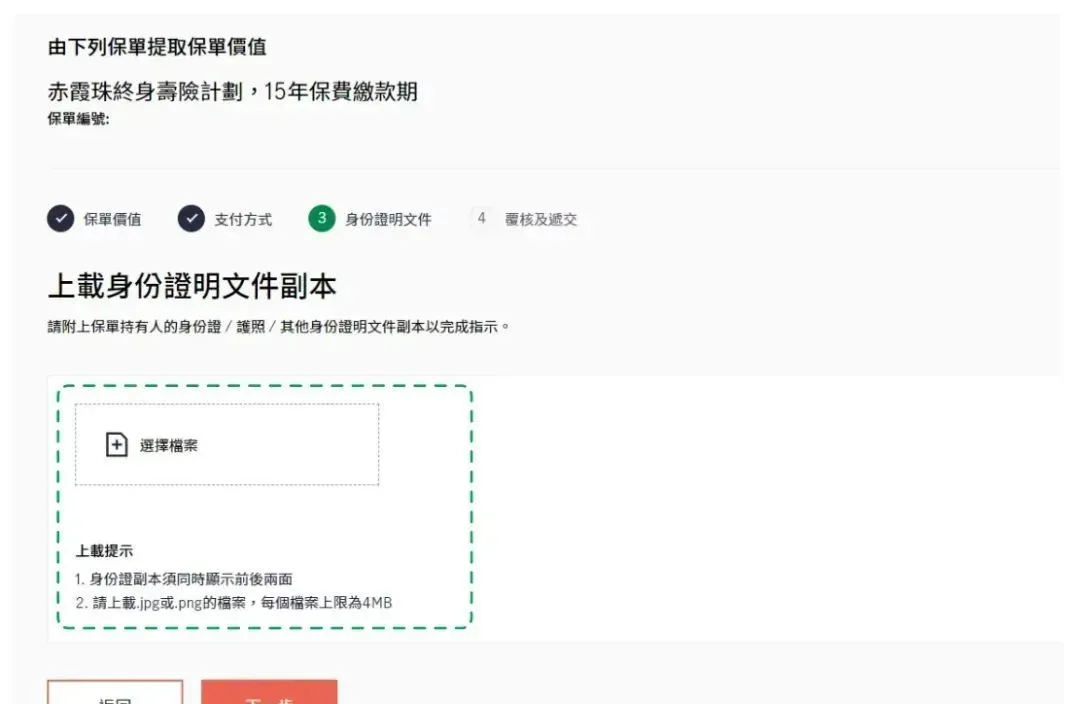Go to the 支付方式 step label
1080x704 pixels.
tap(243, 219)
